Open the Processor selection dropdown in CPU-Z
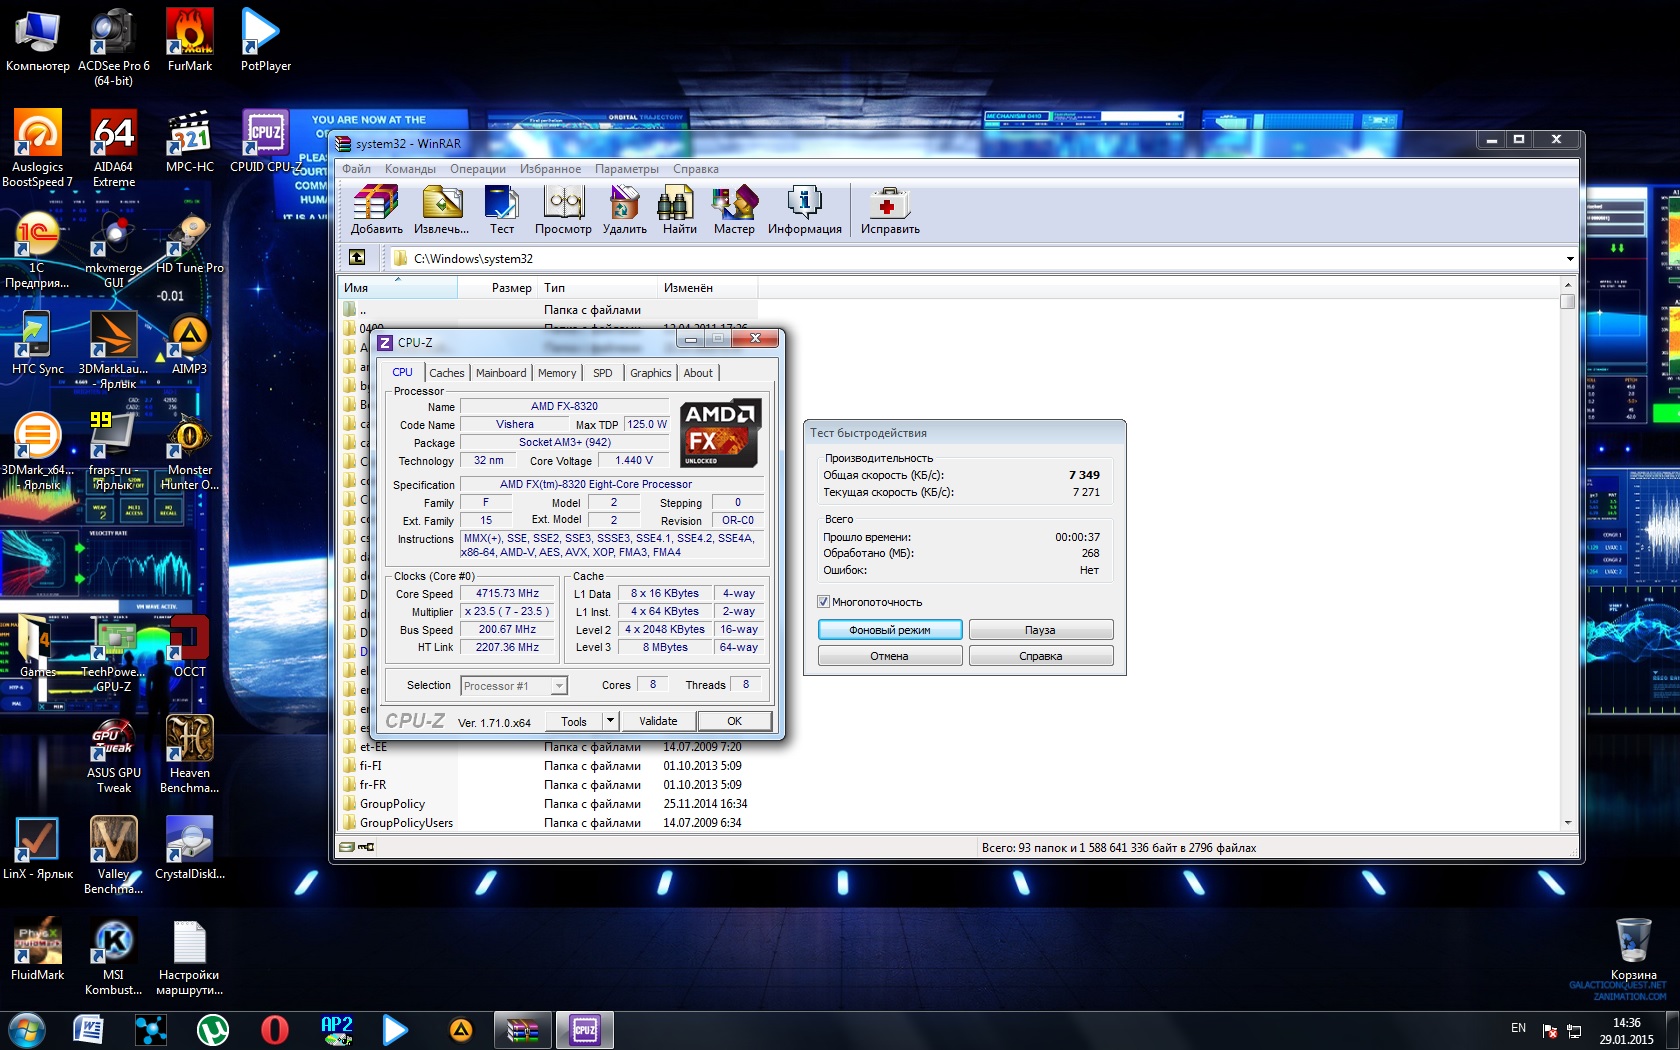Screen dimensions: 1680x1050 (x=559, y=686)
